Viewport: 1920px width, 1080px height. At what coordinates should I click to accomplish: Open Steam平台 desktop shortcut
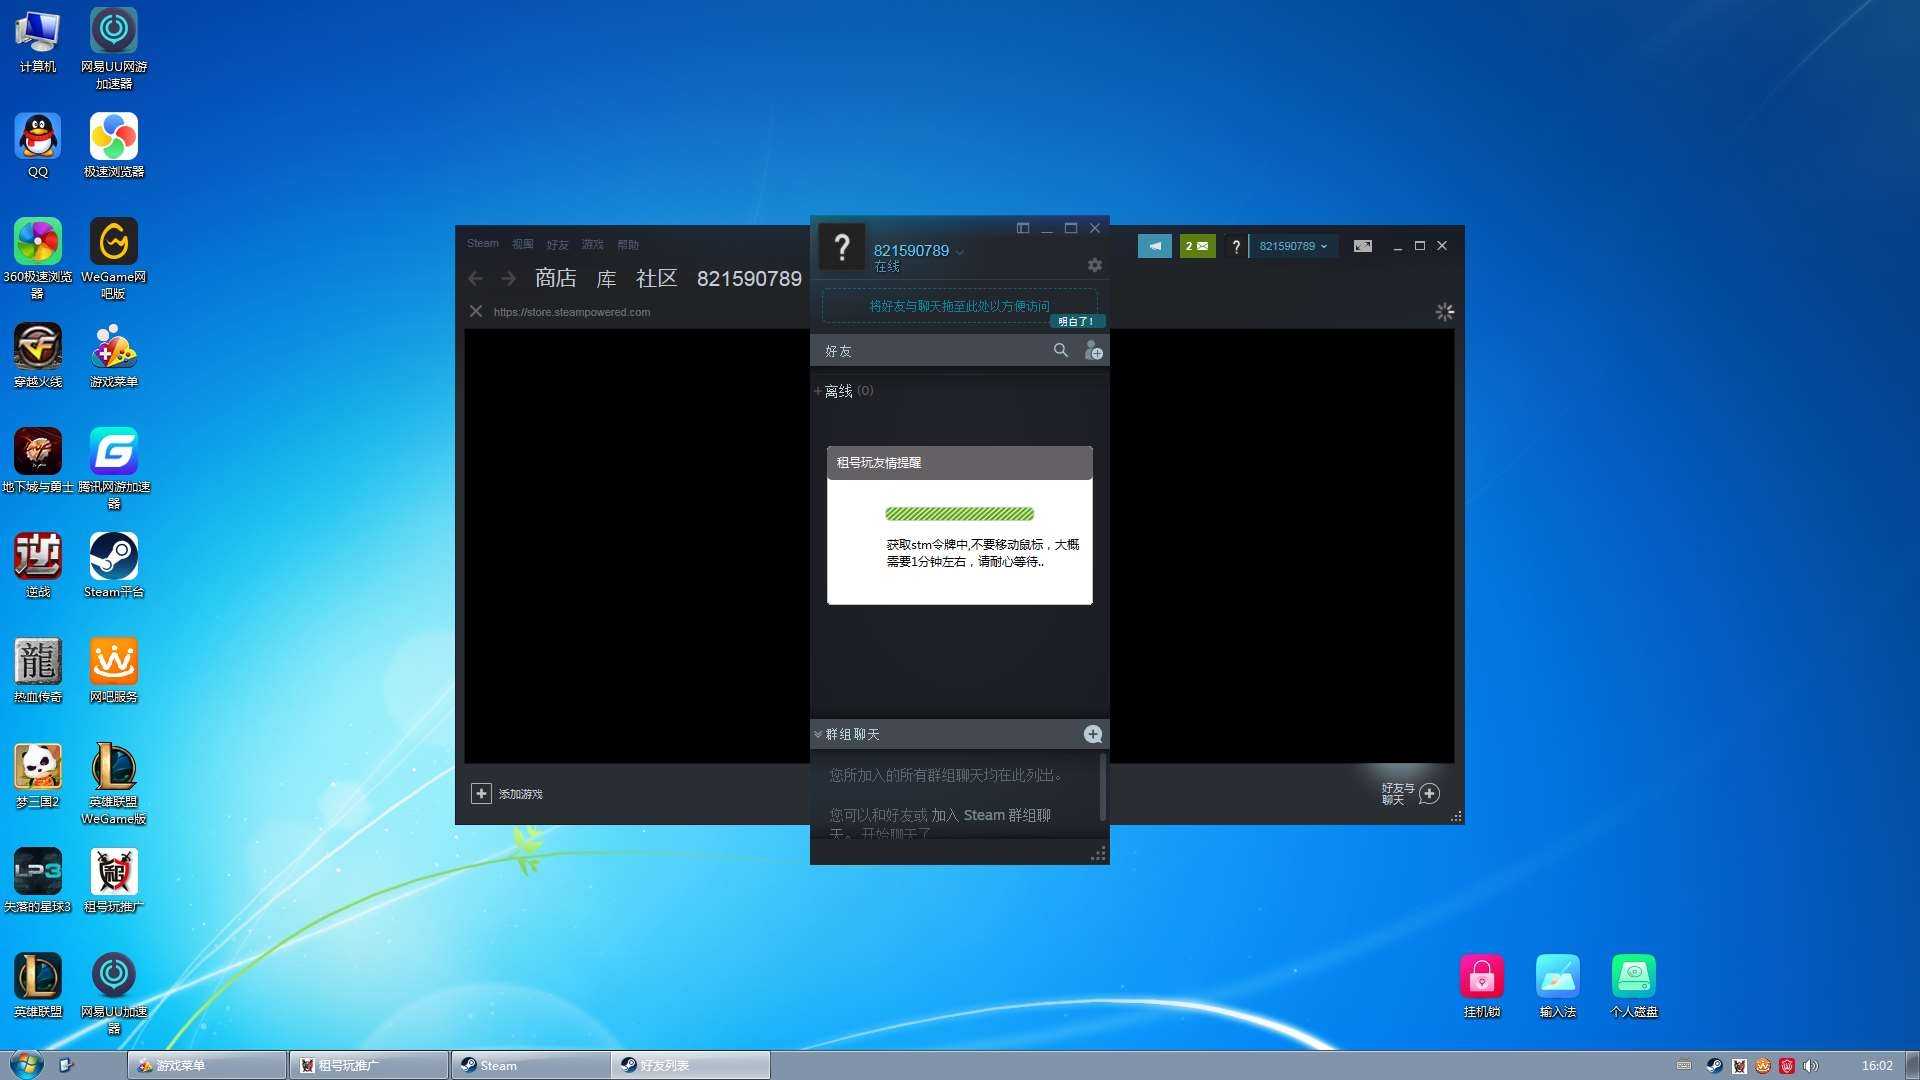coord(114,566)
